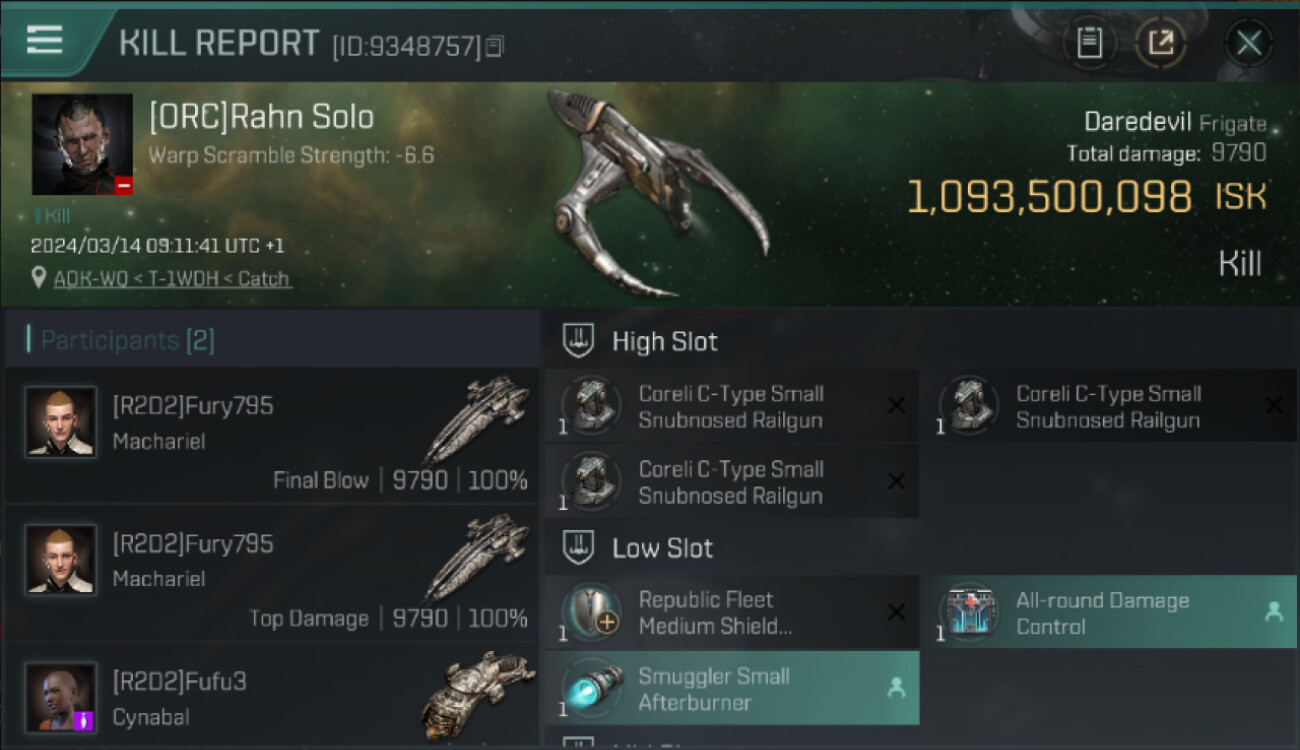Screen dimensions: 1300x750
Task: Copy the kill report ID
Action: tap(495, 47)
